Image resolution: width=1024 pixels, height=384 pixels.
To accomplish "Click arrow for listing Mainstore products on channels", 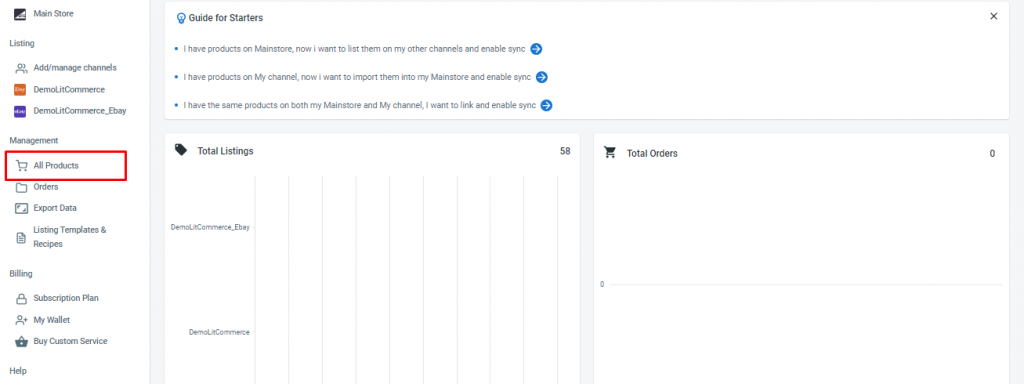I will (x=536, y=49).
